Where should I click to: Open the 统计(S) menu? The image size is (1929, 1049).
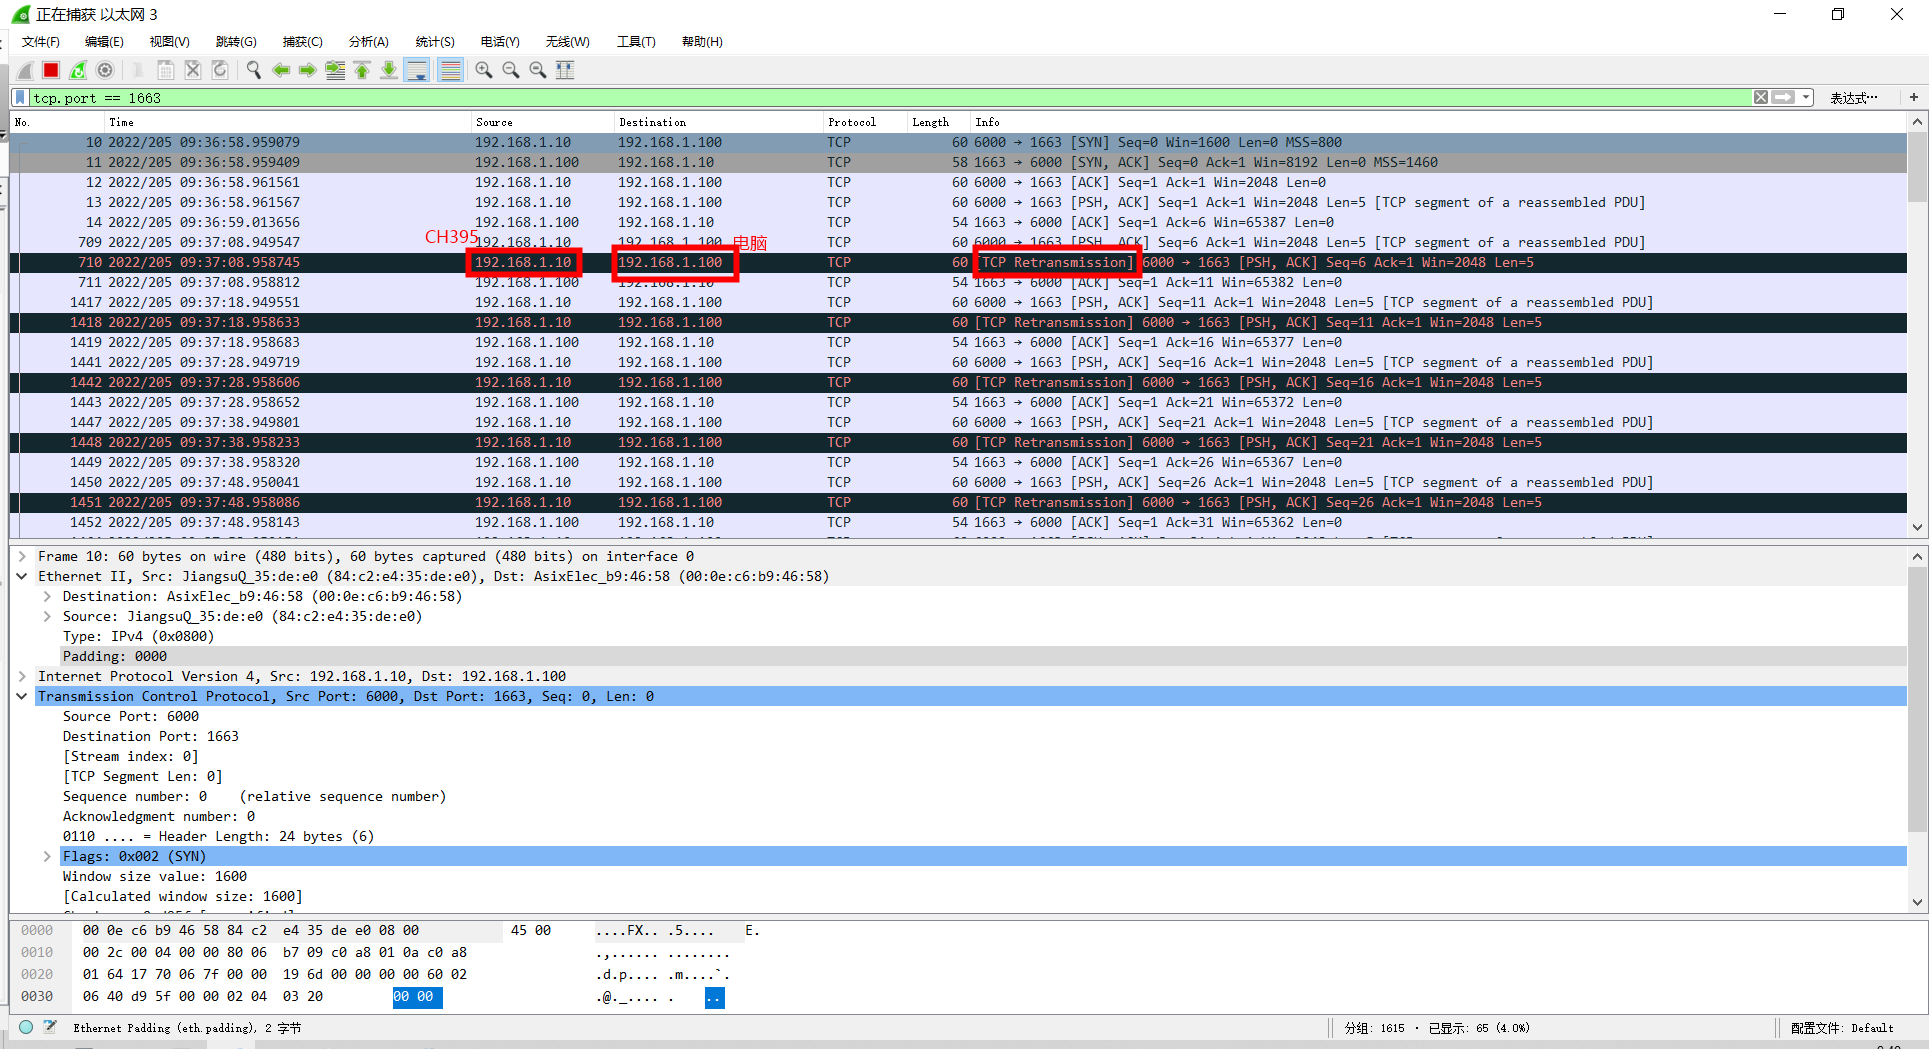tap(434, 41)
